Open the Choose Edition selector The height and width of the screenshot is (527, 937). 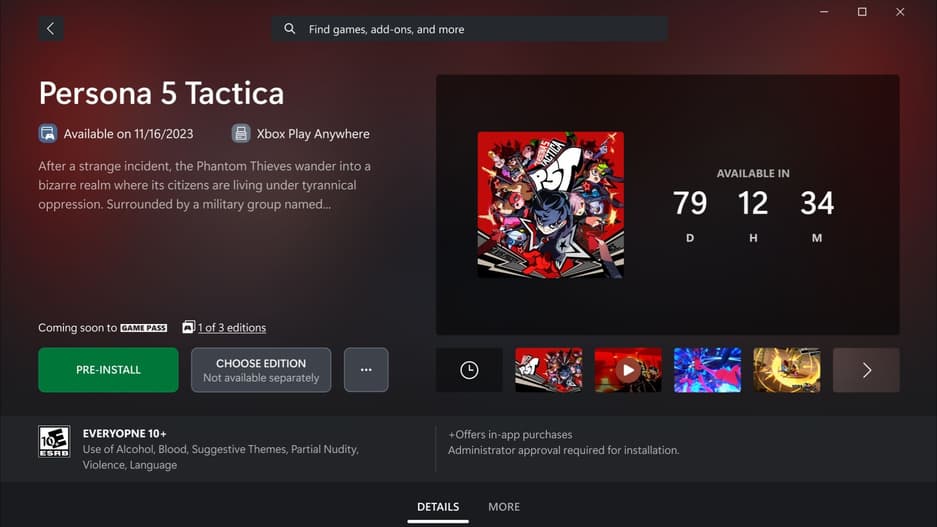point(261,370)
